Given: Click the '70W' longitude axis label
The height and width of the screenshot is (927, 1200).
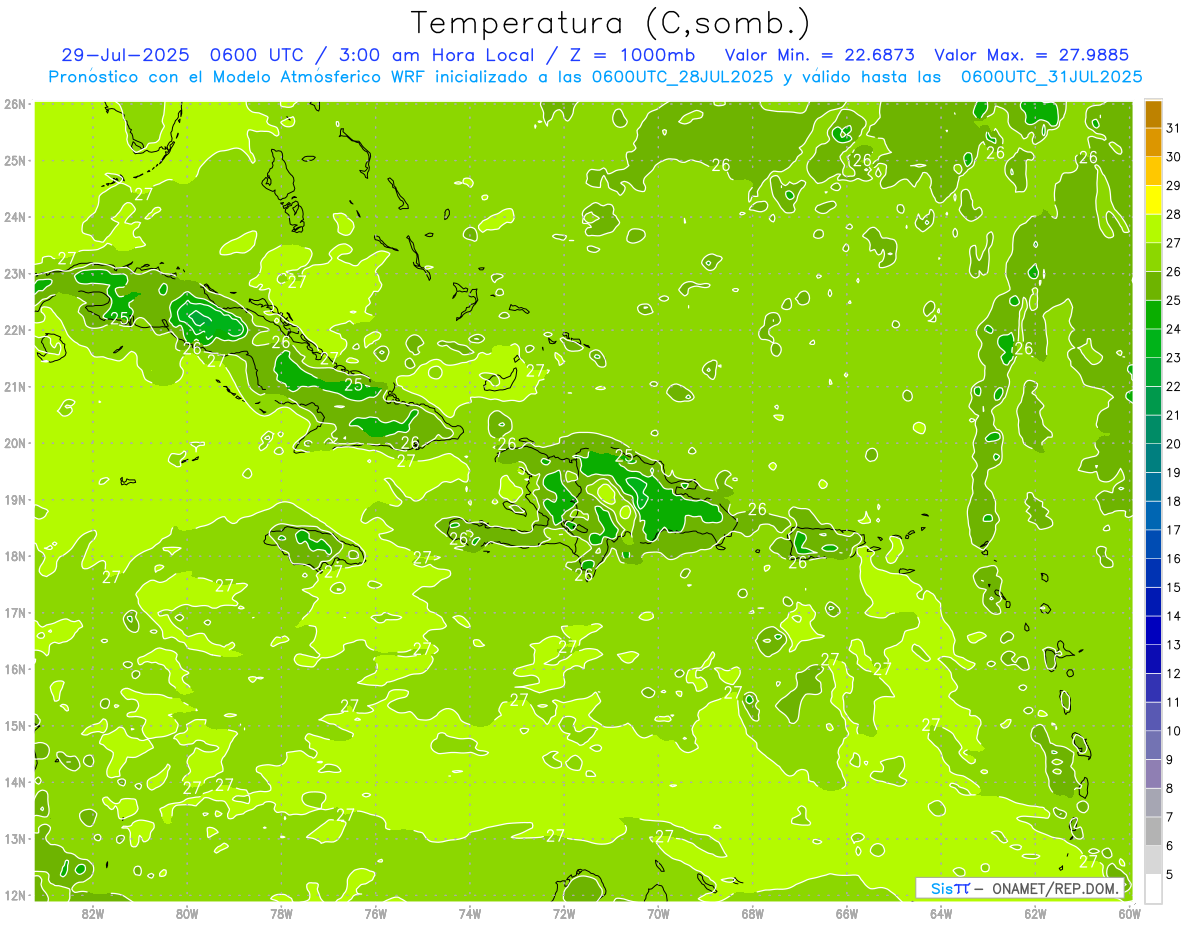Looking at the screenshot, I should pos(658,913).
